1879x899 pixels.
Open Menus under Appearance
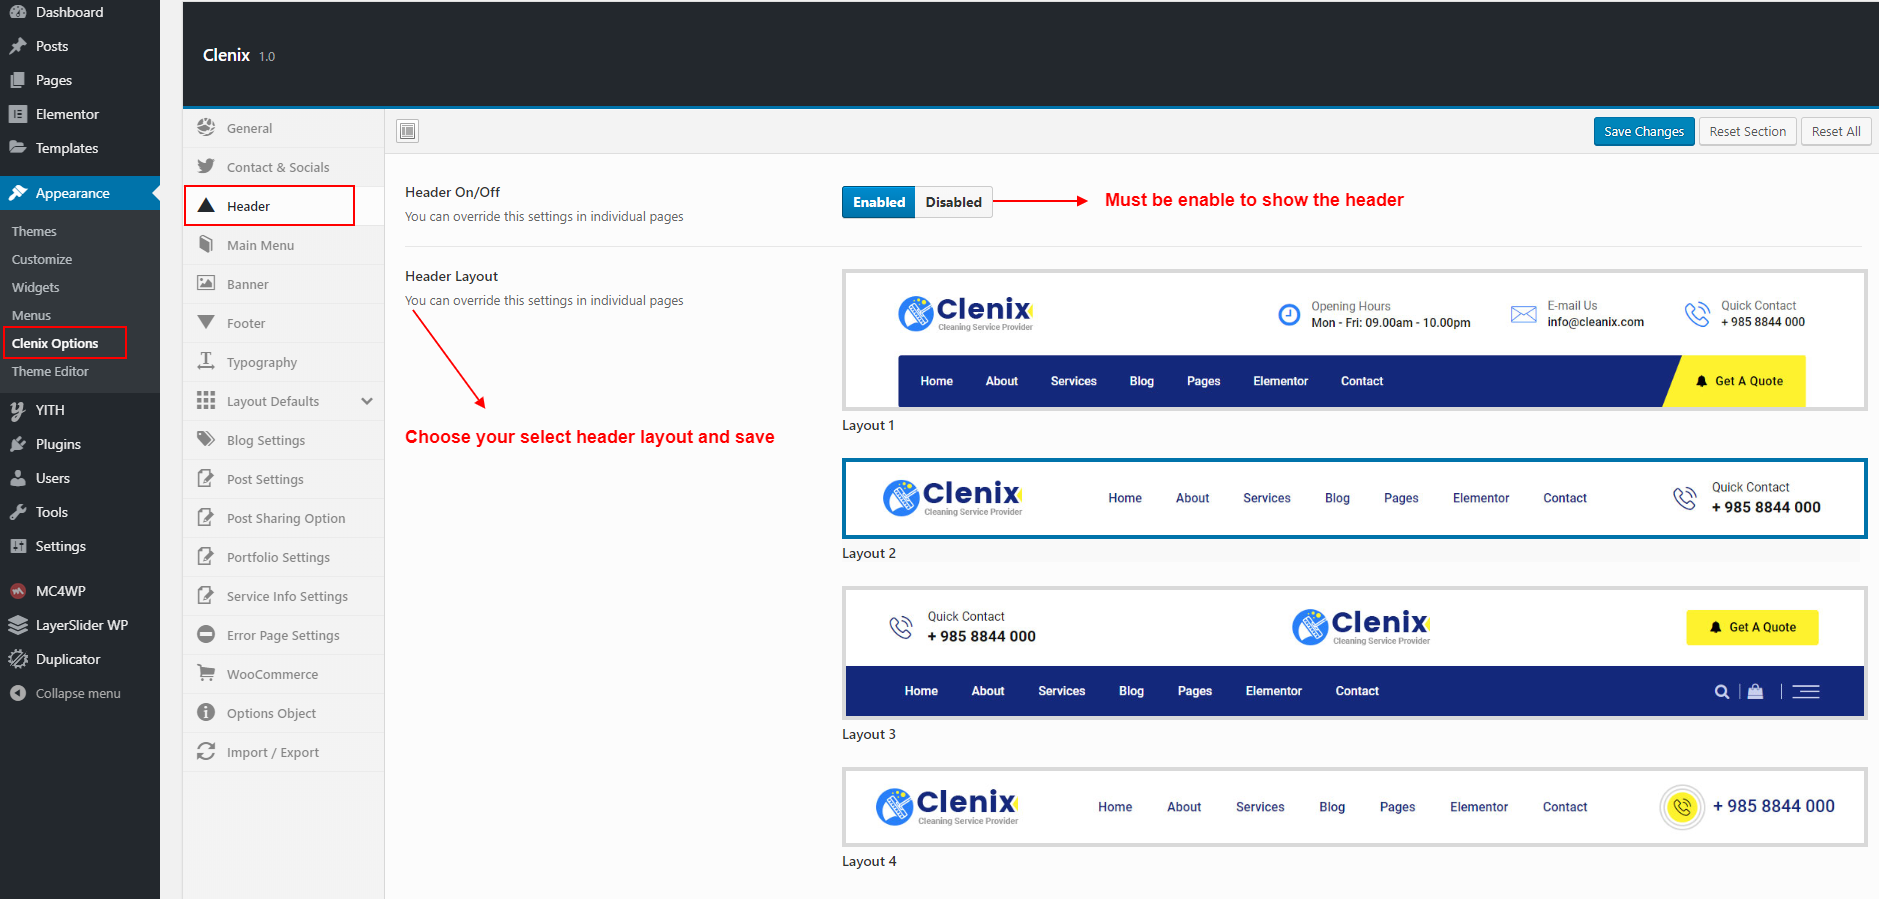coord(31,315)
